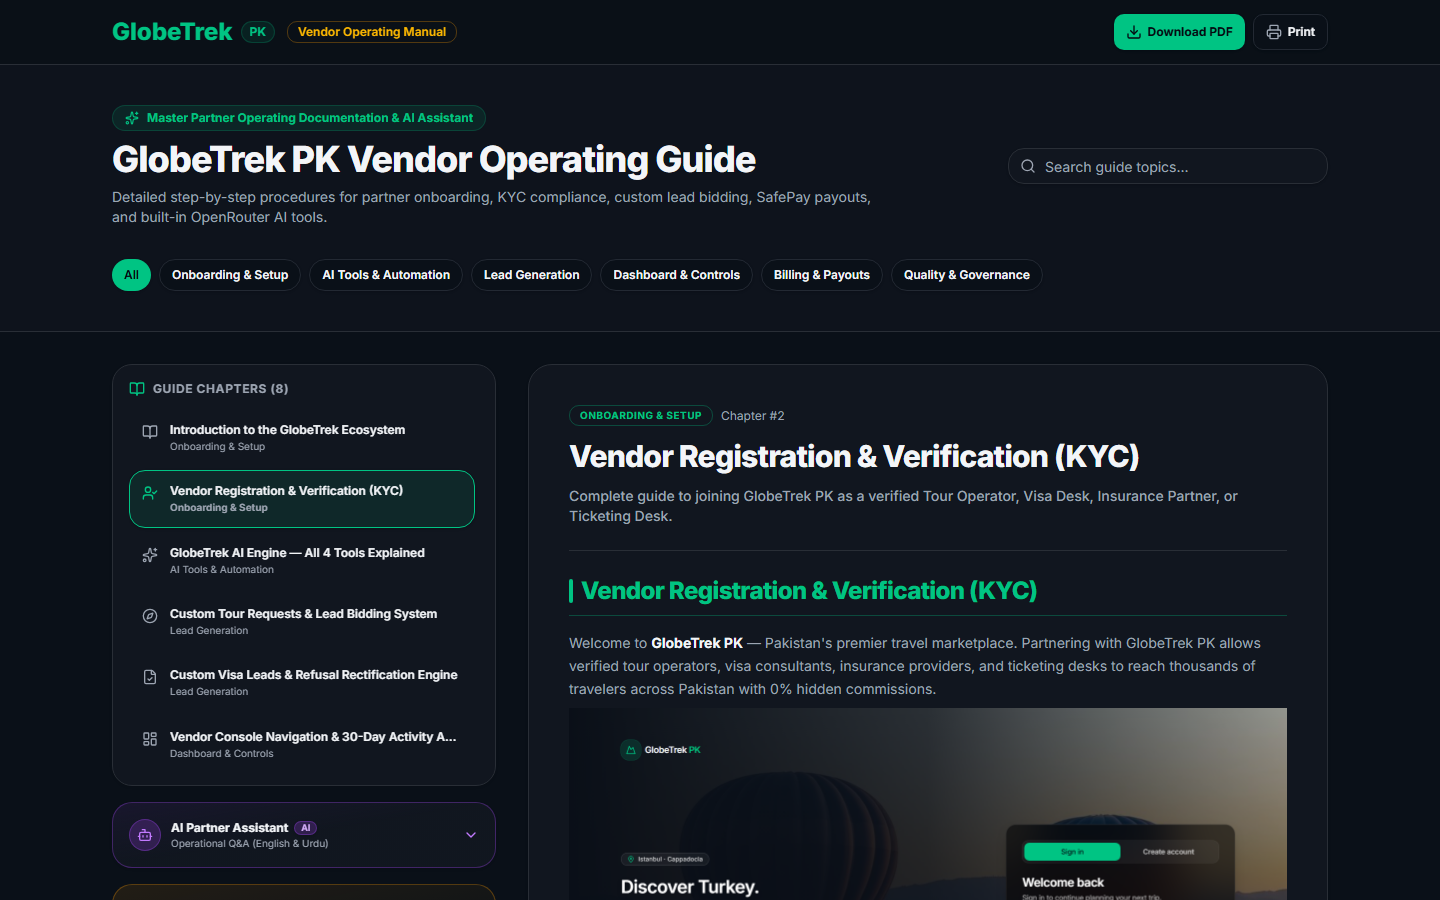This screenshot has height=900, width=1440.
Task: Click the magnifier icon in the search box
Action: 1028,166
